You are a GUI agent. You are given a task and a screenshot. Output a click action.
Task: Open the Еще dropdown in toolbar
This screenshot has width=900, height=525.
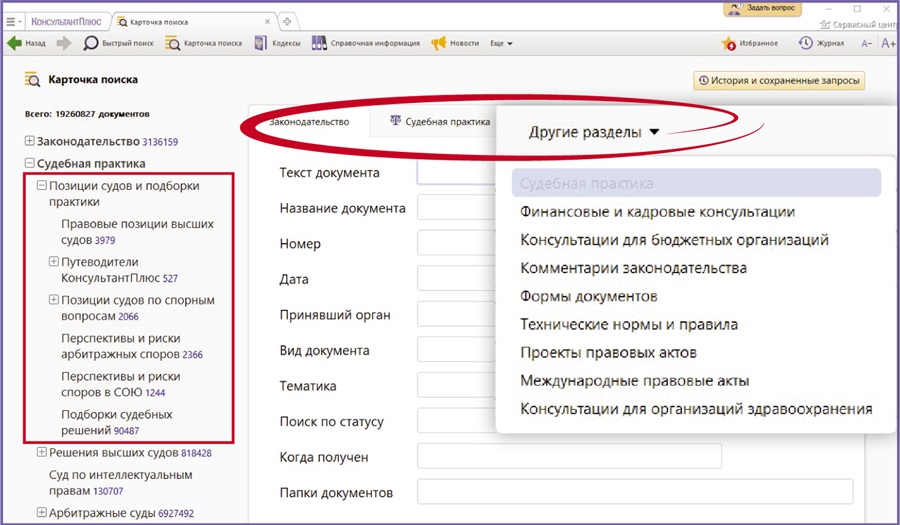tap(501, 43)
